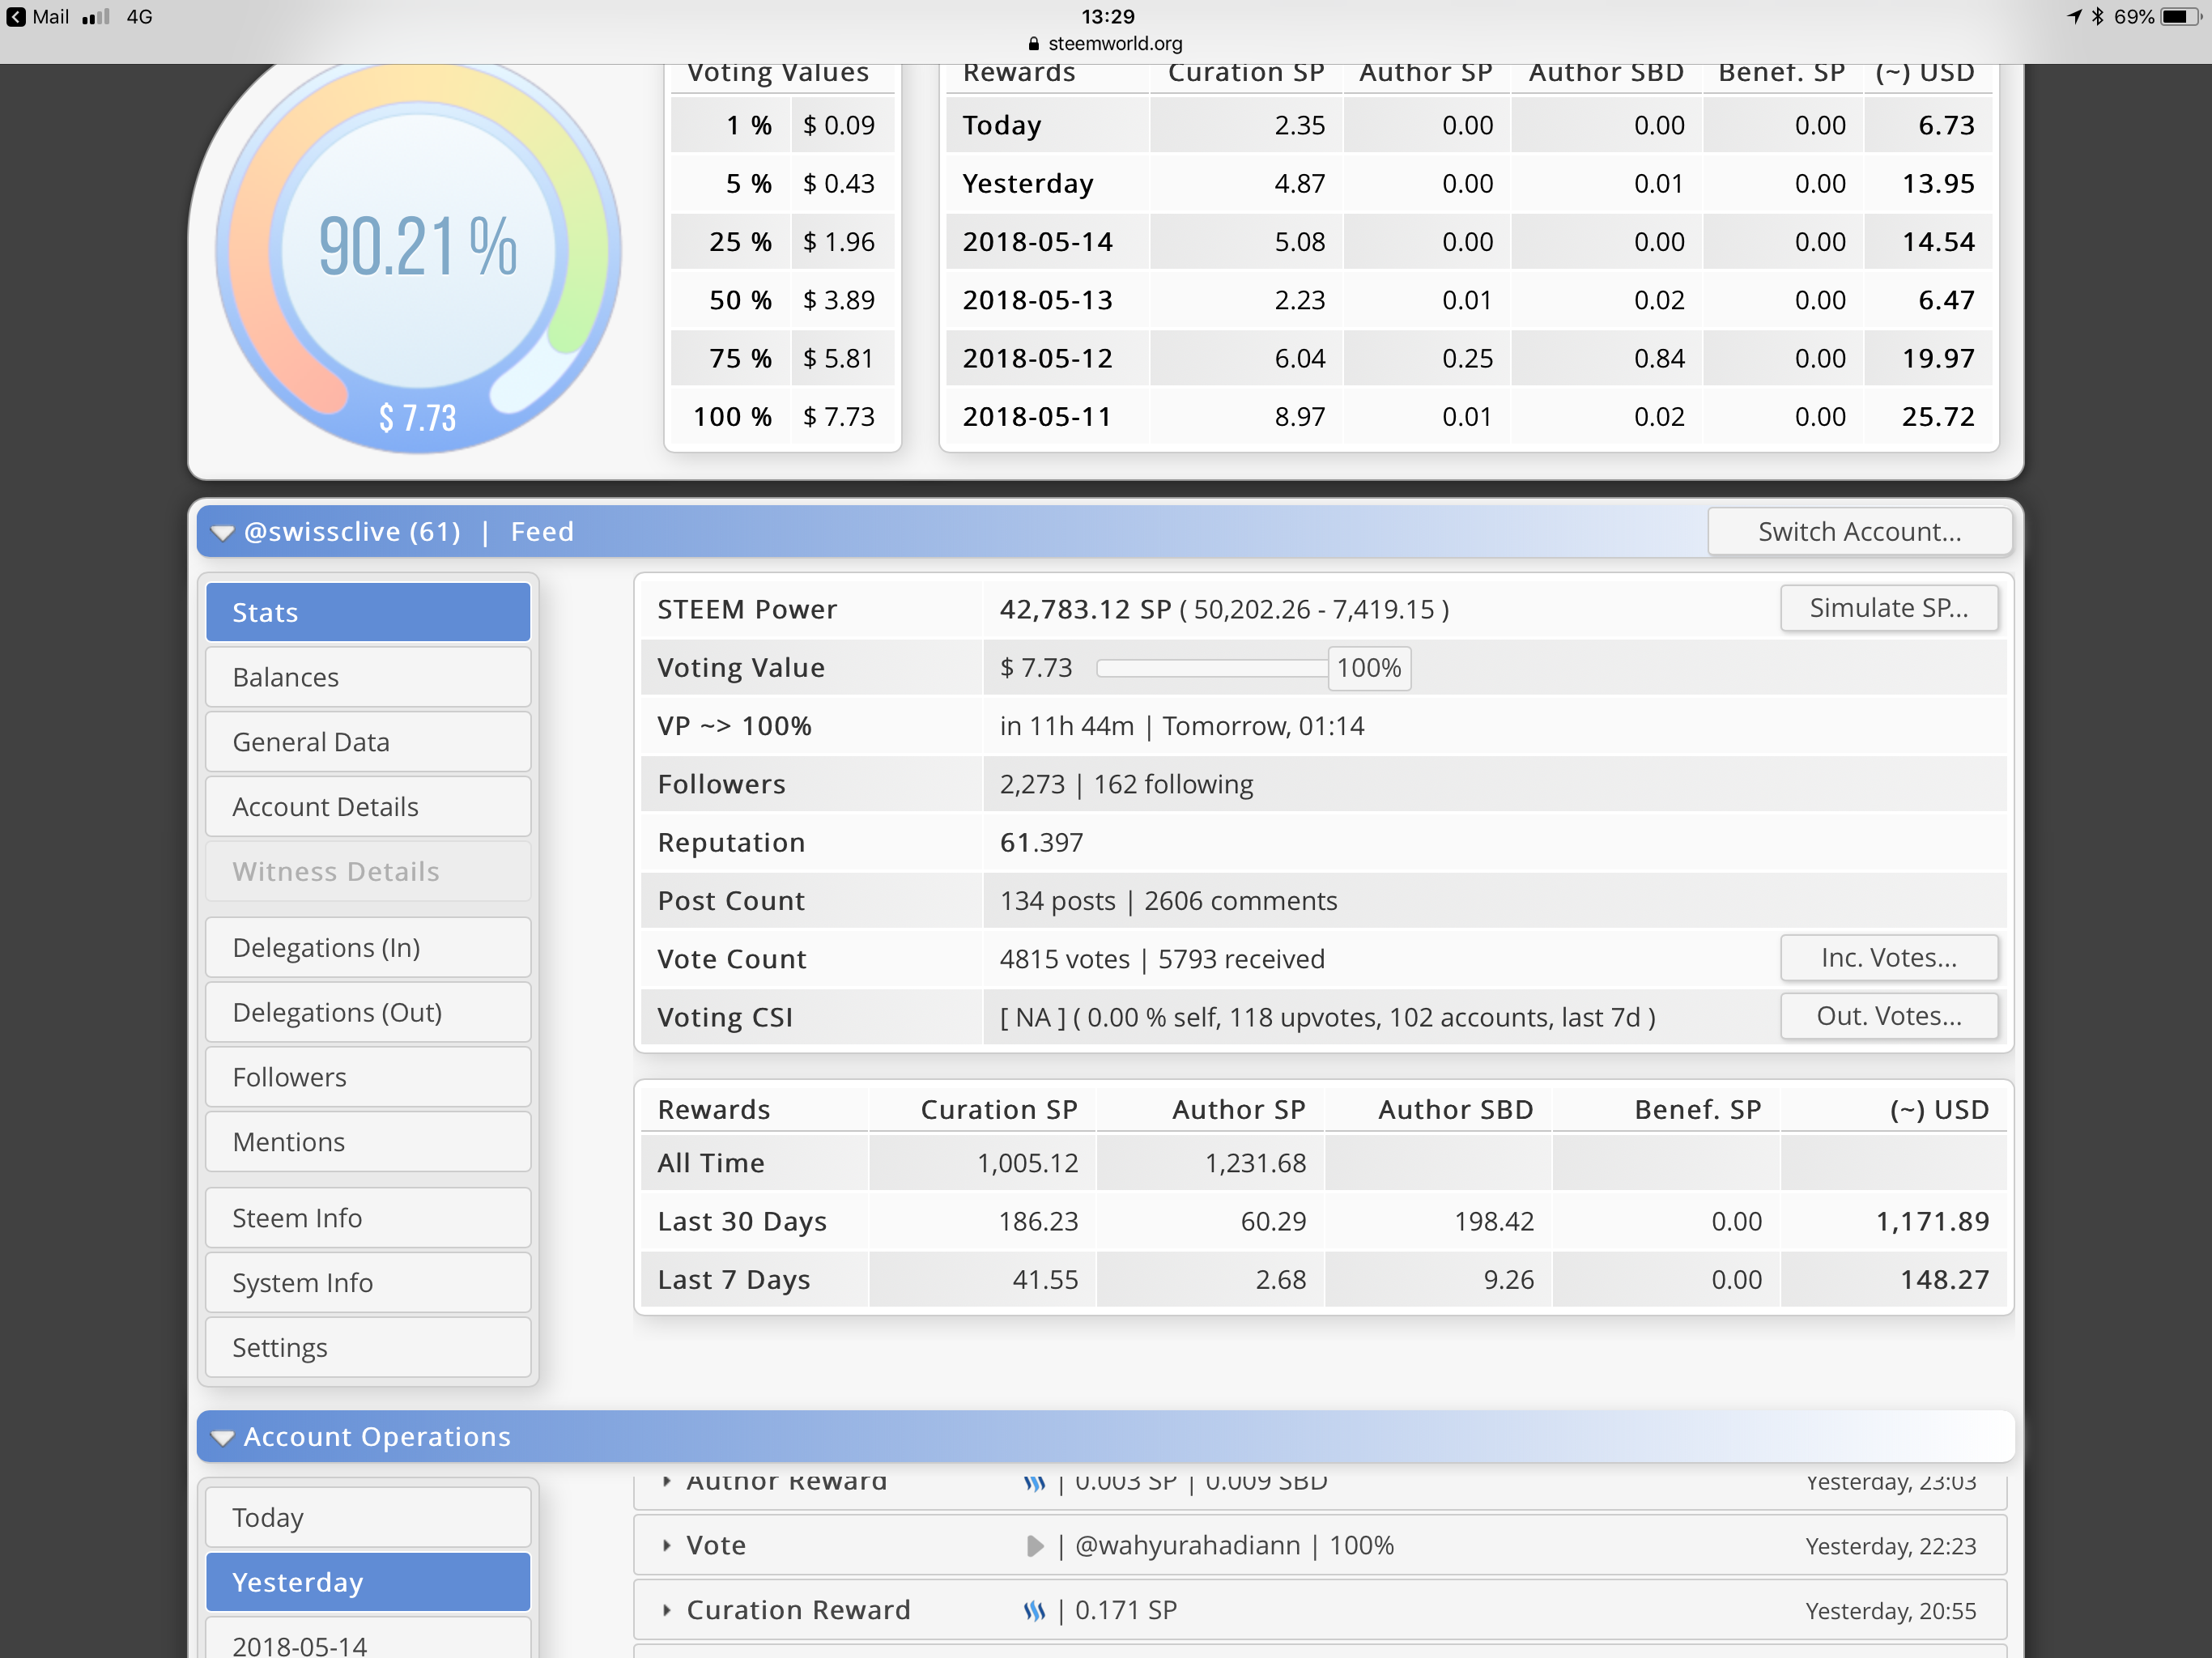Filter operations by Yesterday
This screenshot has width=2212, height=1658.
368,1582
